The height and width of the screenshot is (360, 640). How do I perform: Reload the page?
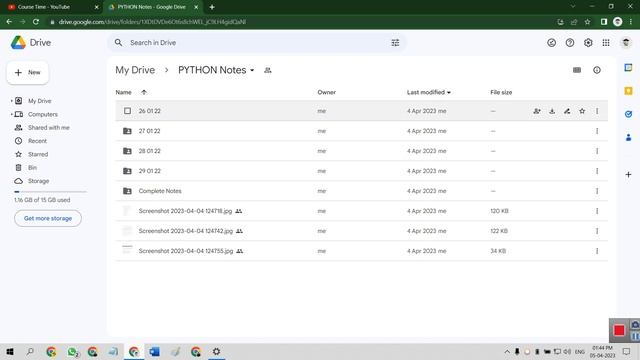click(x=36, y=22)
